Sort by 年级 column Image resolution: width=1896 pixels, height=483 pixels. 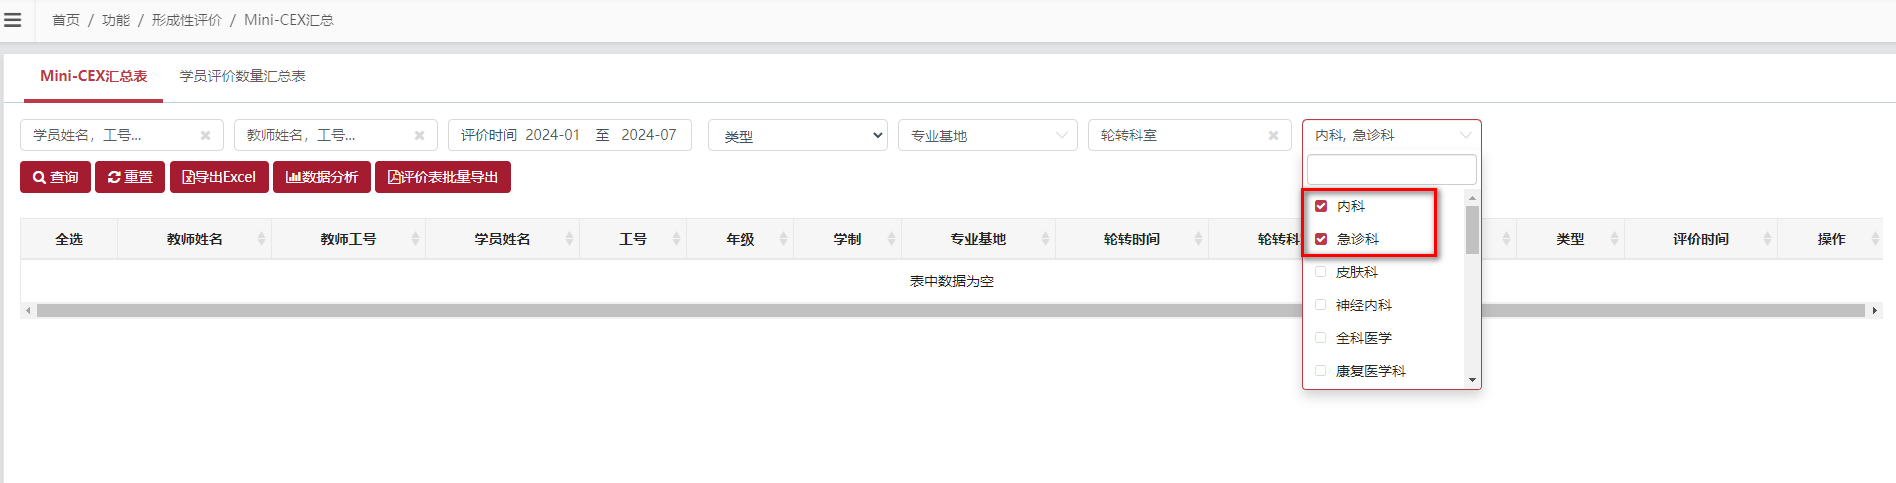(740, 239)
